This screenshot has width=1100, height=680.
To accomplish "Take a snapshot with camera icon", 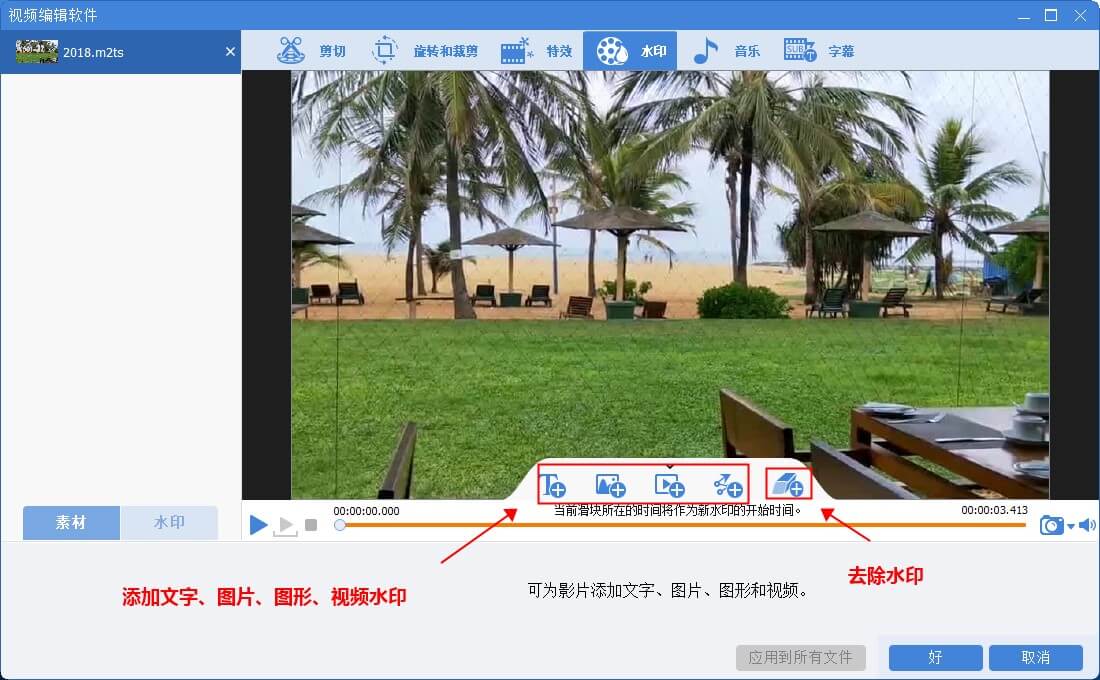I will click(x=1052, y=525).
